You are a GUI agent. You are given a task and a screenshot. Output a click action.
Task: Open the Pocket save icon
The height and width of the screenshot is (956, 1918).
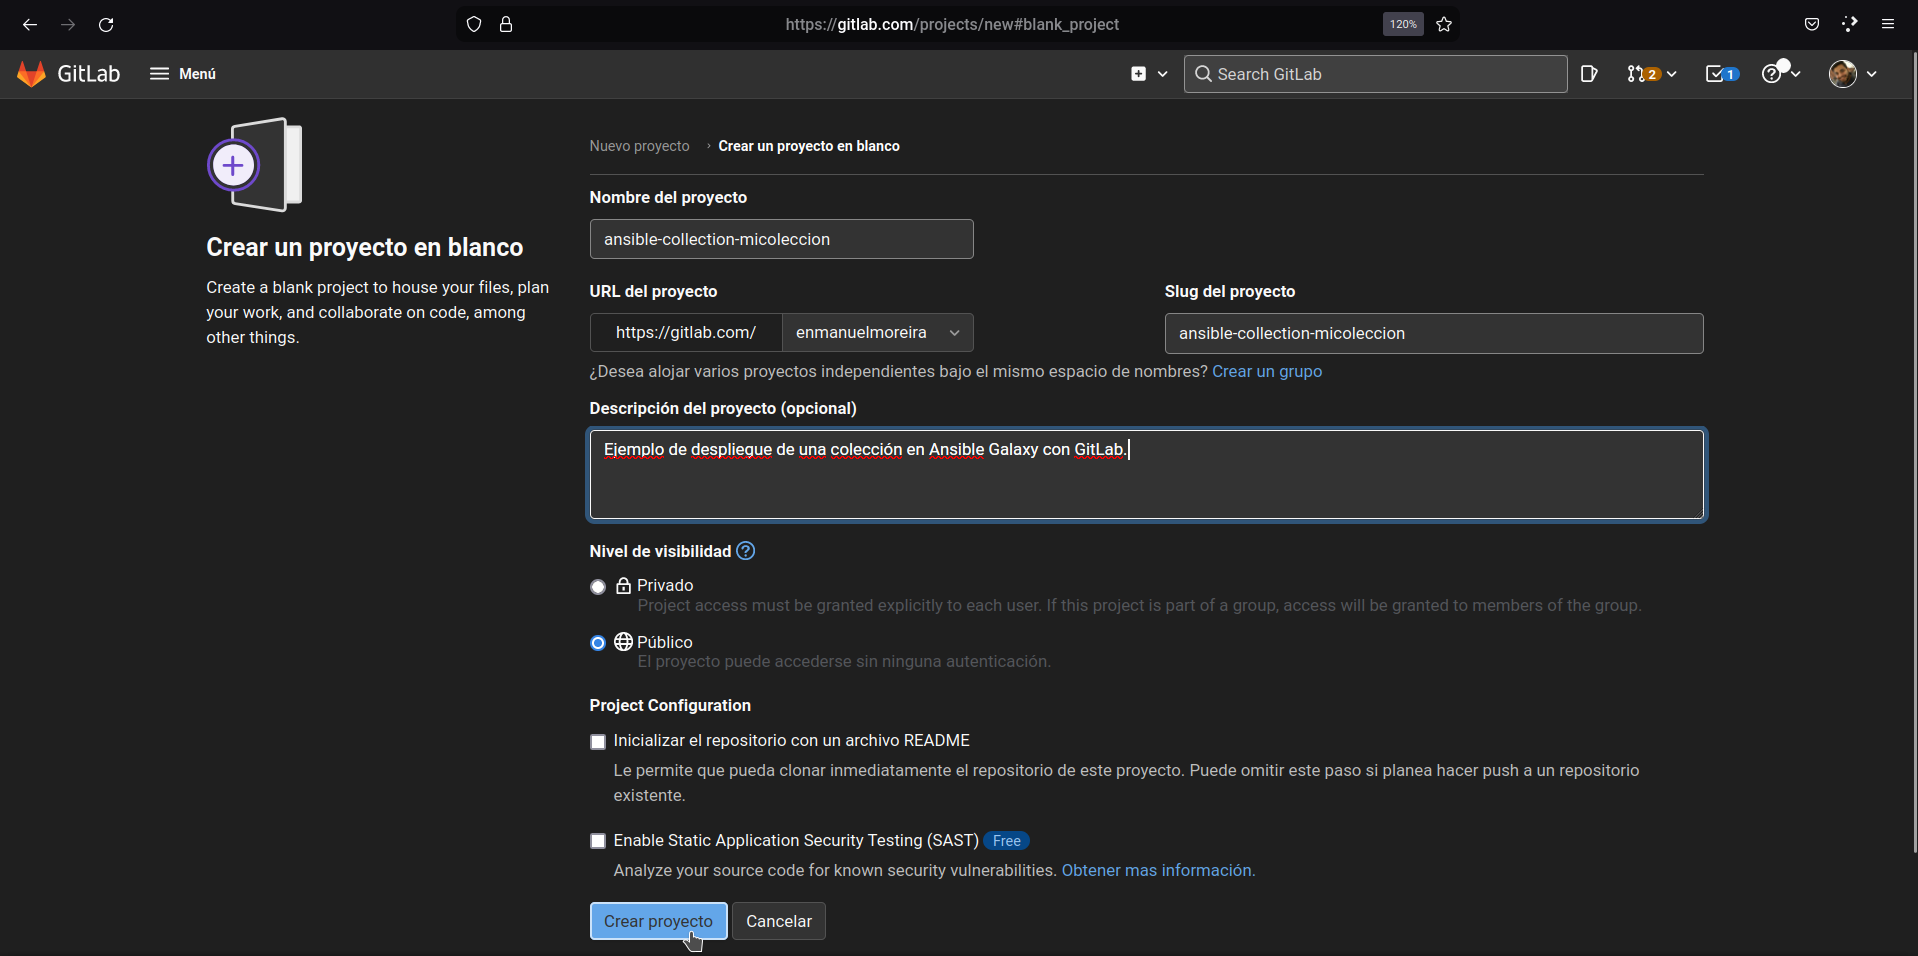coord(1812,24)
